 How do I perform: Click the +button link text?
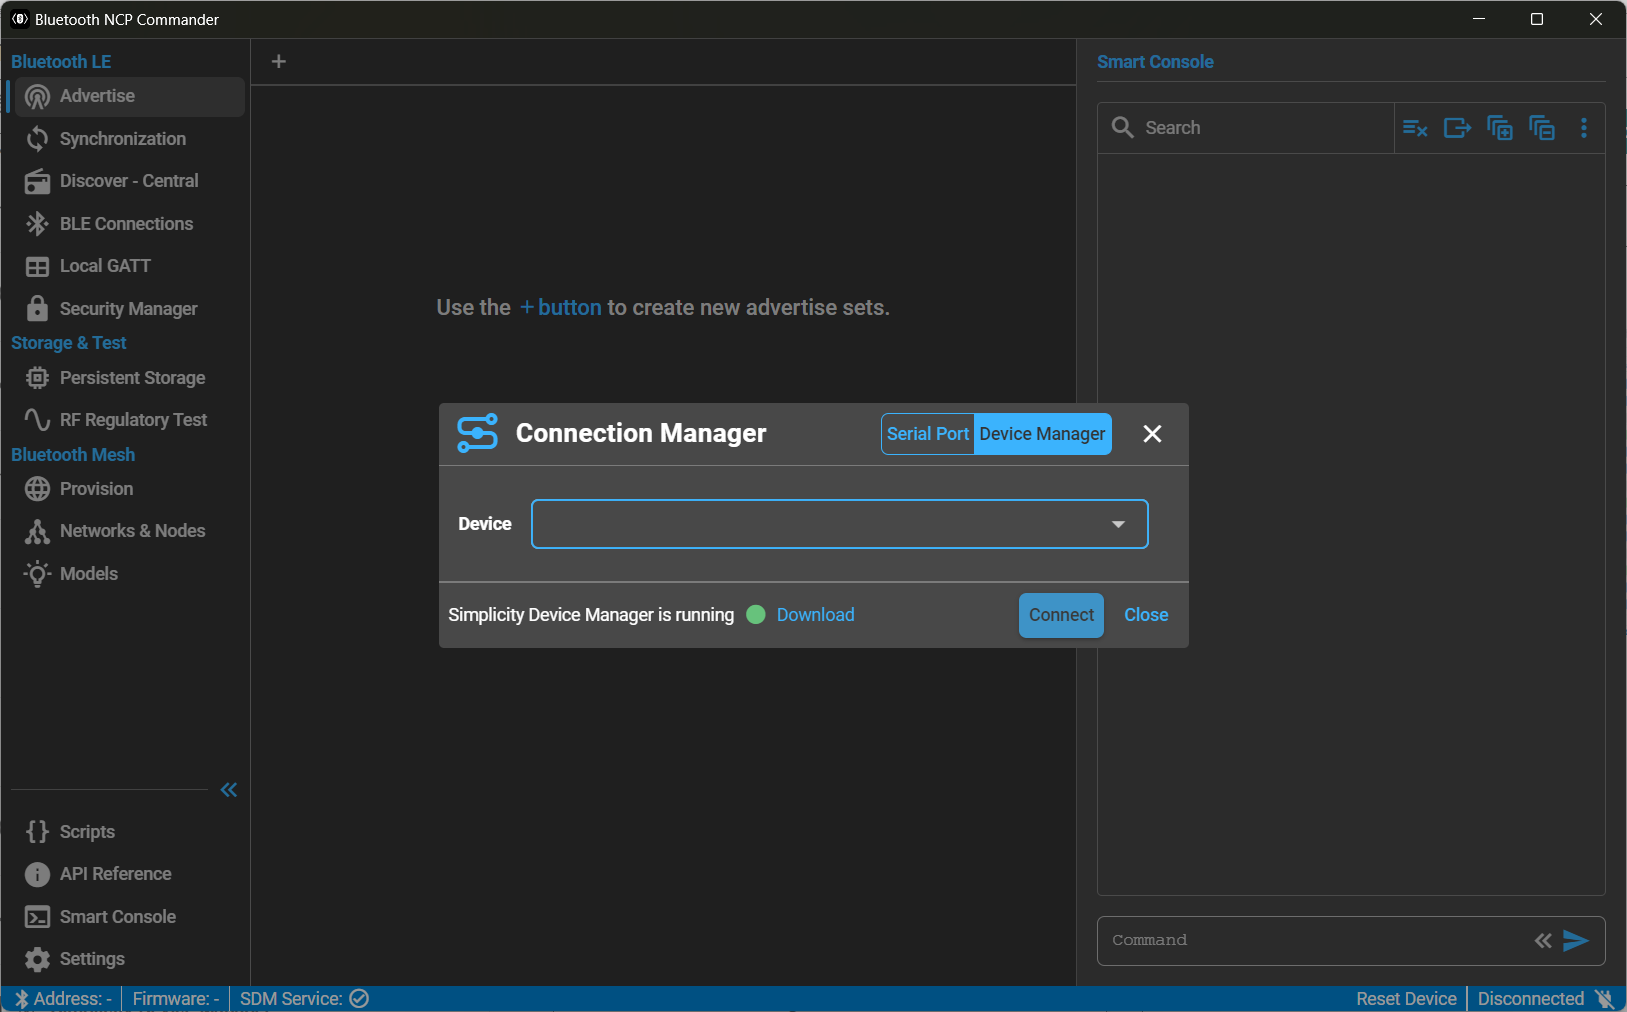[560, 308]
